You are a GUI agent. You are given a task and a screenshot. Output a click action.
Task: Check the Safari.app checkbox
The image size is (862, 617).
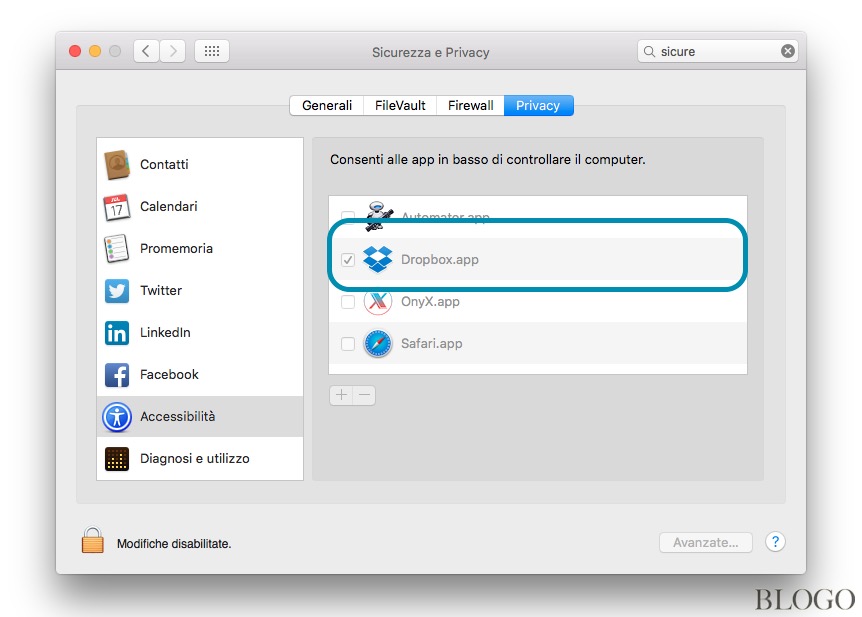347,343
